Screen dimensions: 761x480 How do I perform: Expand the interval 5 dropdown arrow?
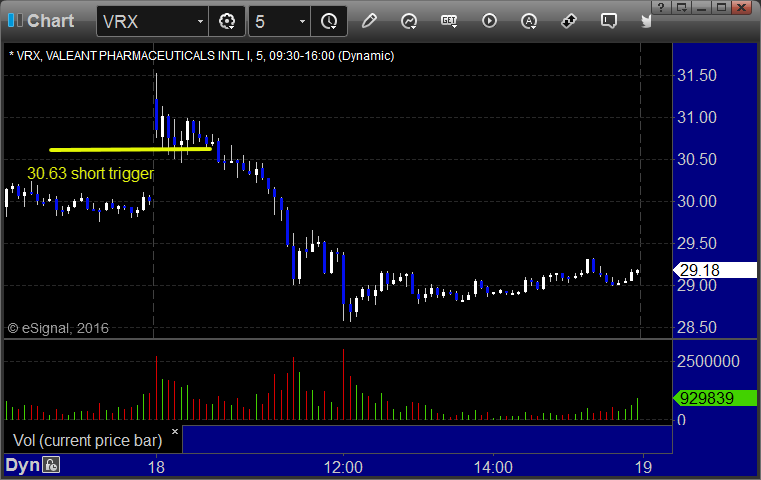click(302, 22)
